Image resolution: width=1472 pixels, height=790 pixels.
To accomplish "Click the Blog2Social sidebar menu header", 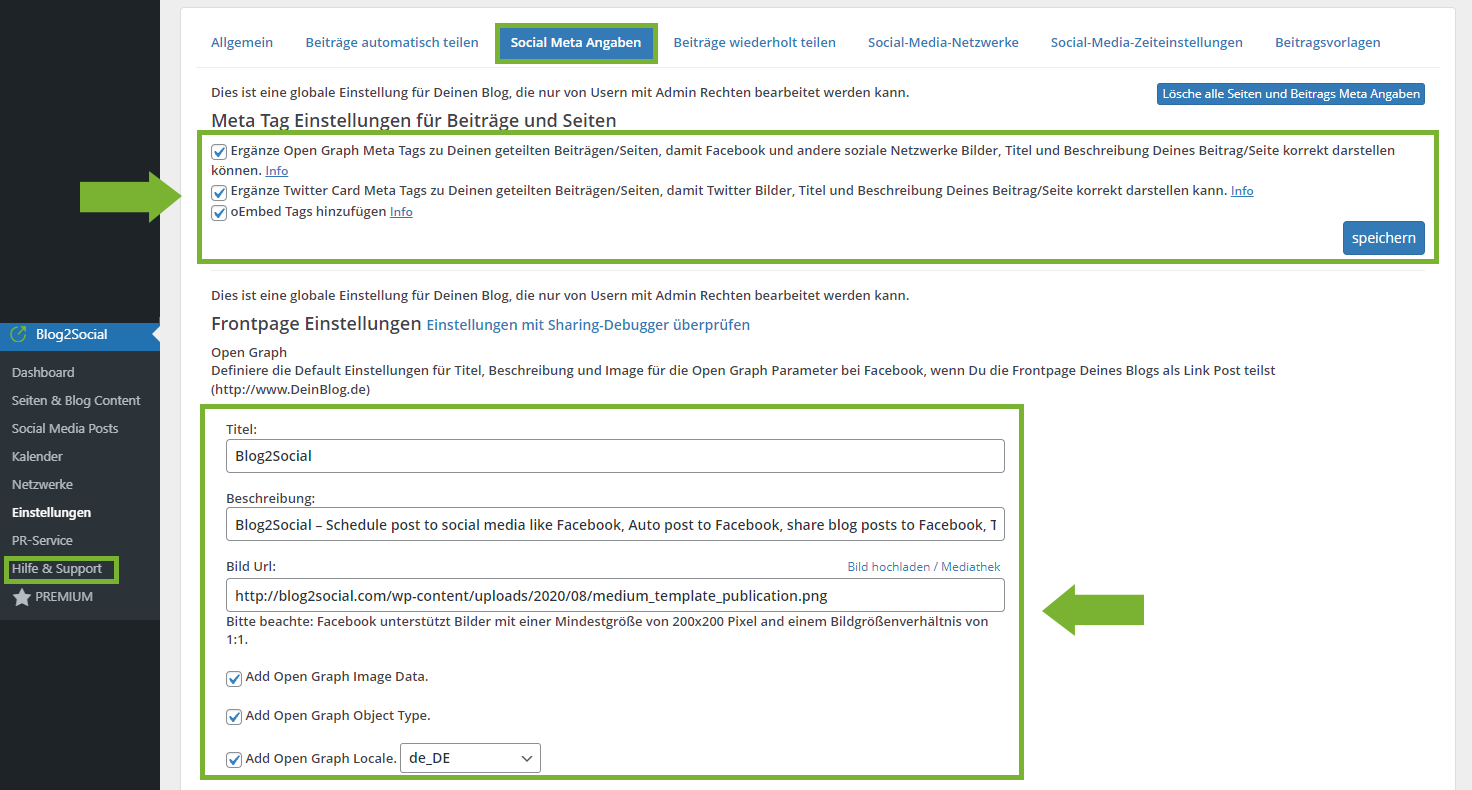I will click(80, 335).
